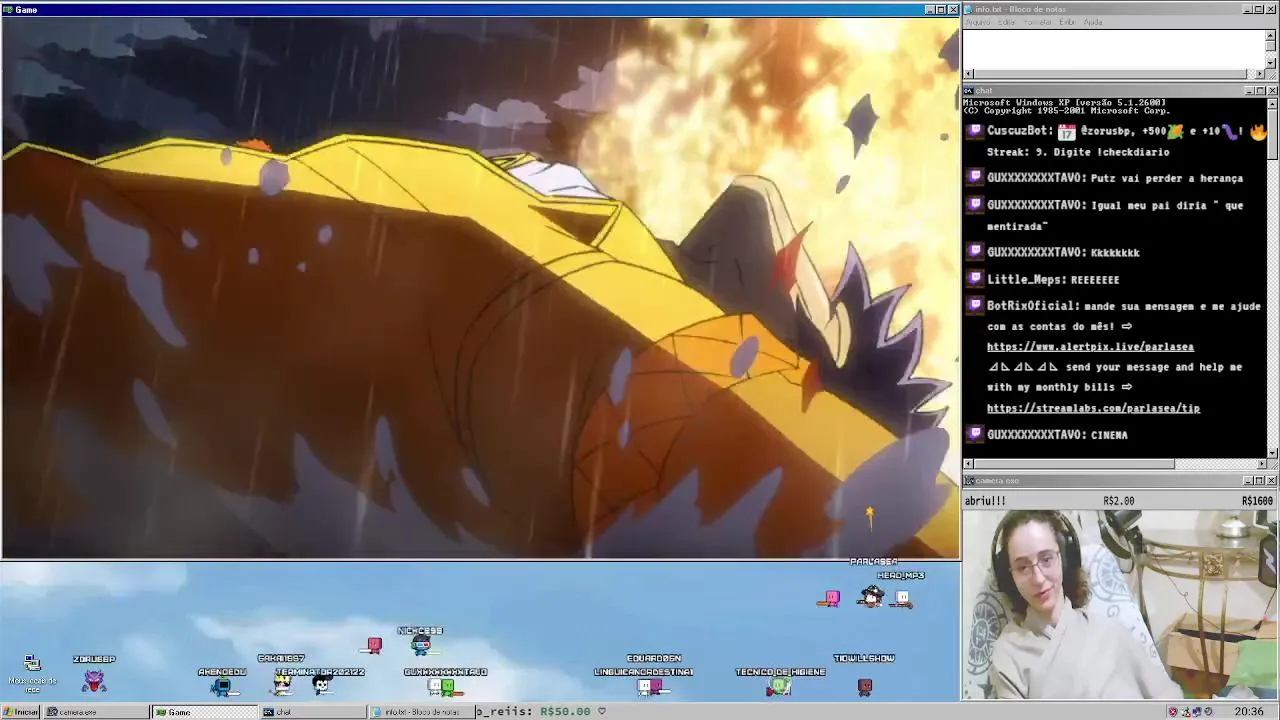This screenshot has height=720, width=1280.
Task: Click the TECNICO_DE_HIGIENE green avatar sprite
Action: (780, 686)
